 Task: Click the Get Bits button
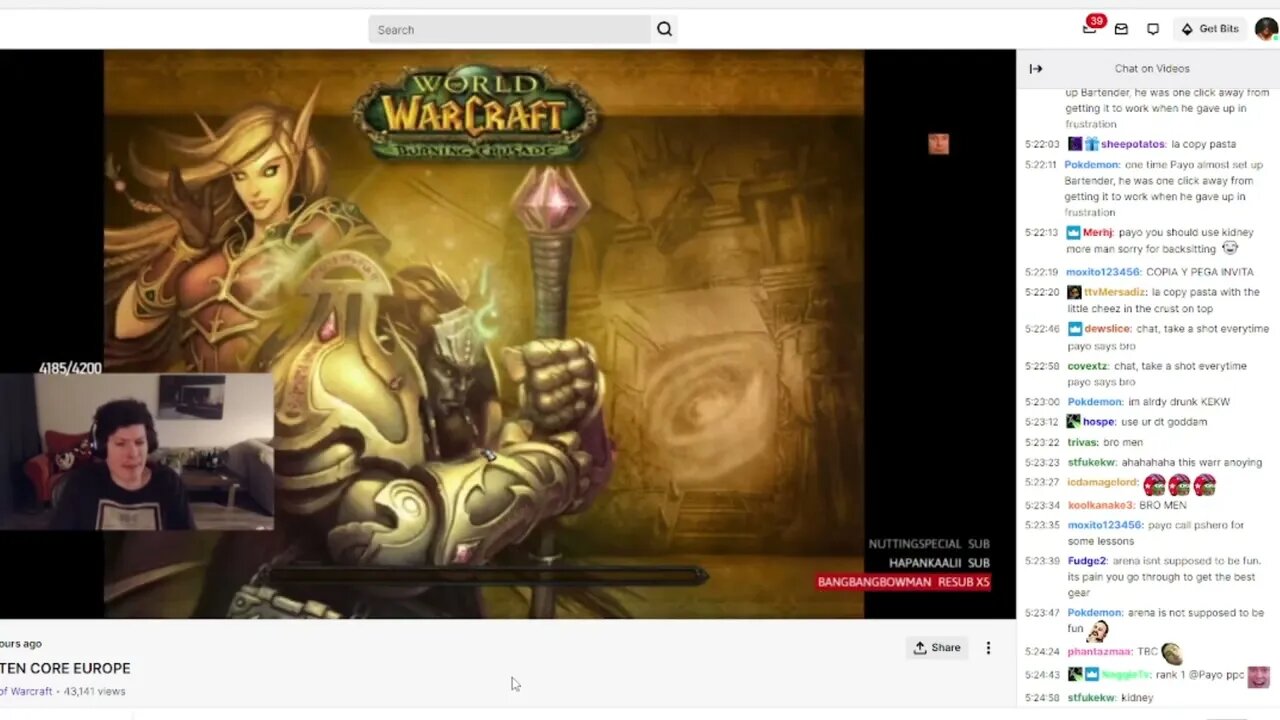(1210, 29)
